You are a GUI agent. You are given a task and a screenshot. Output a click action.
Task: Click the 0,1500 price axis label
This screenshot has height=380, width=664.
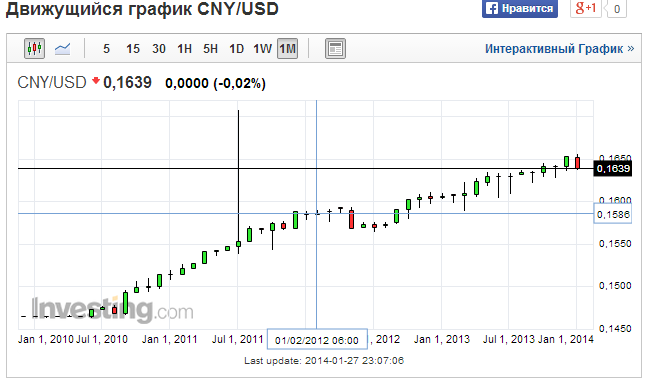(x=615, y=286)
